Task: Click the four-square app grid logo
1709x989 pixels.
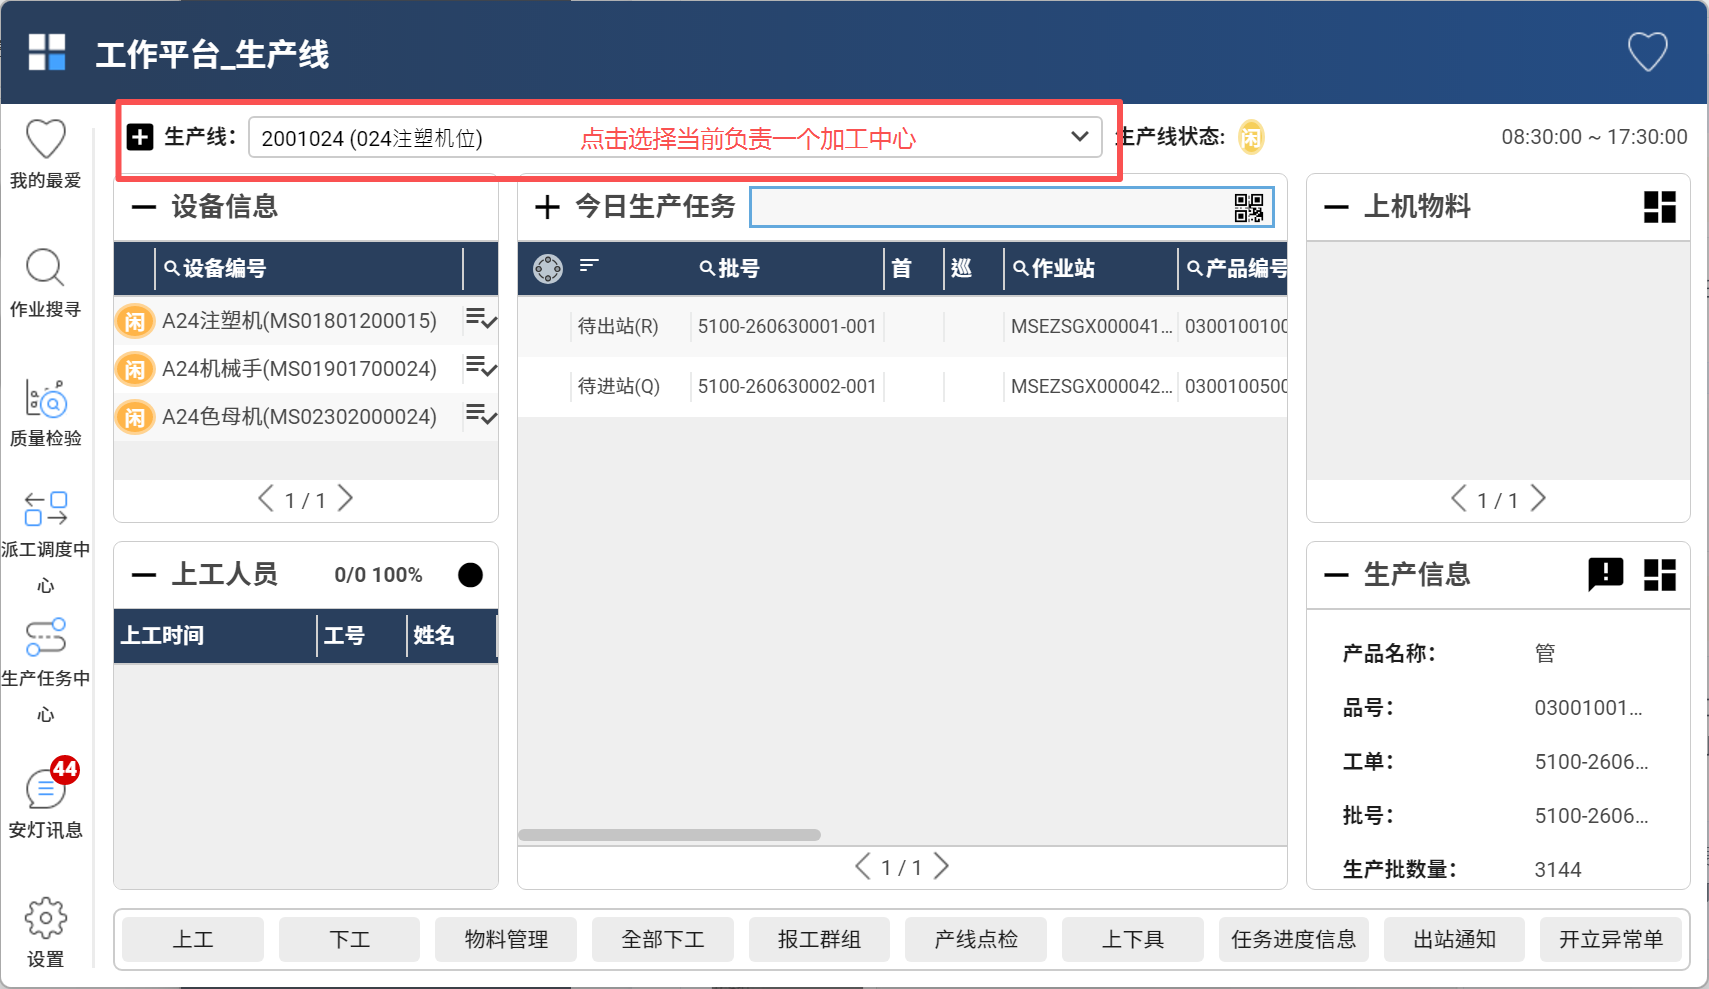Action: tap(46, 52)
